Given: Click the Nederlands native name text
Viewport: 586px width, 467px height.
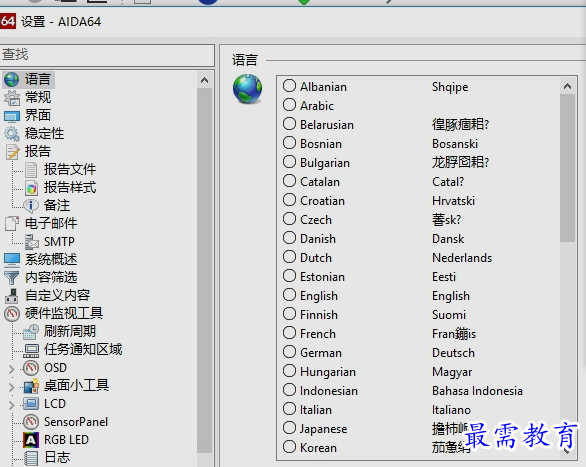Looking at the screenshot, I should (462, 258).
